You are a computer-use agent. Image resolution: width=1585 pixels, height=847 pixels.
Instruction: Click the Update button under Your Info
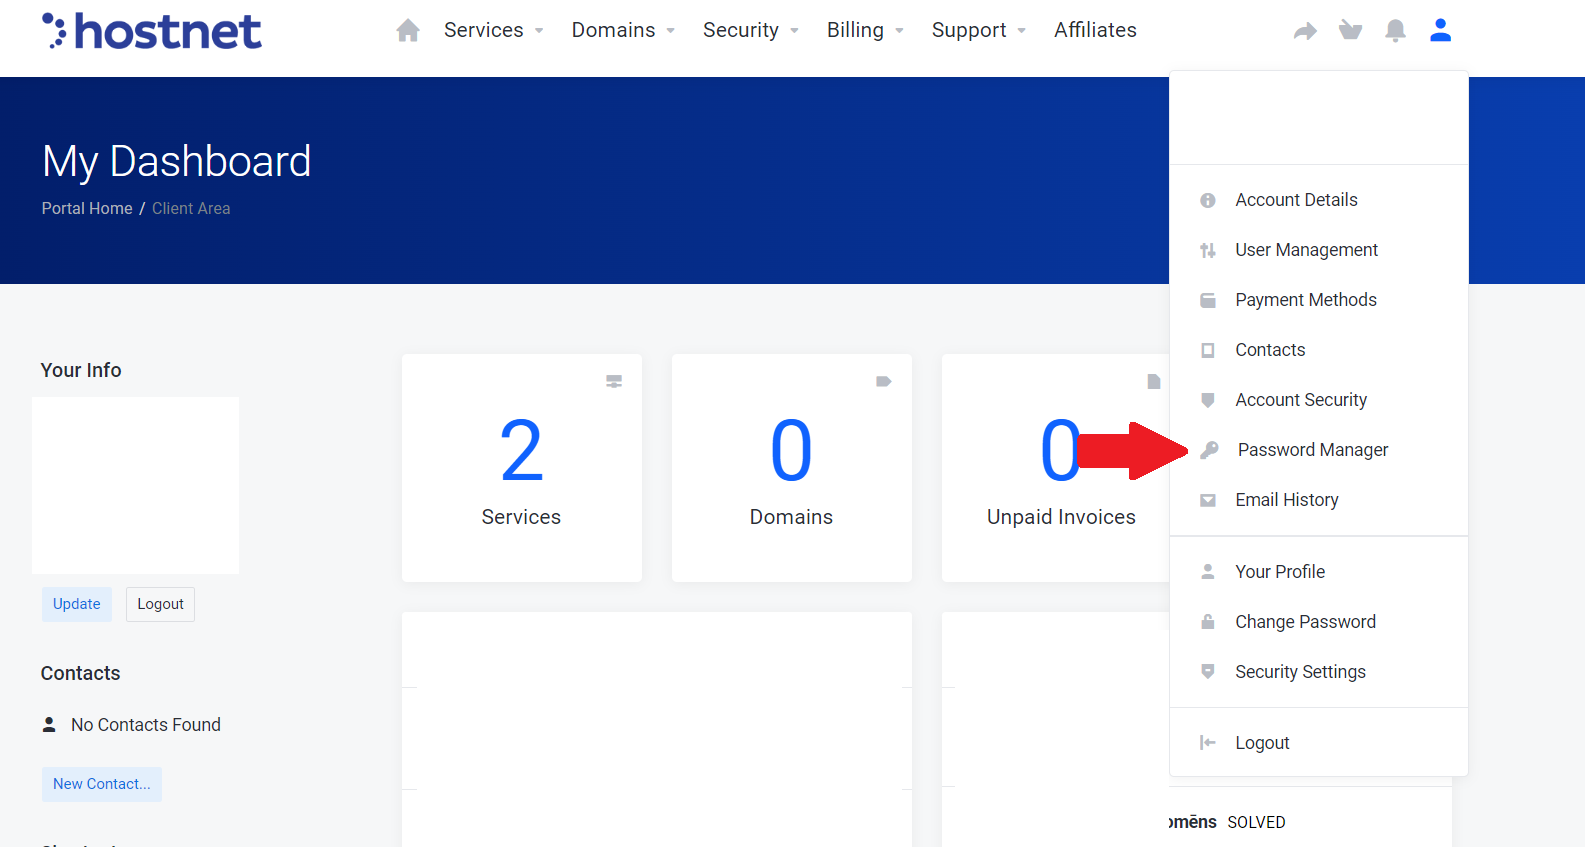pos(76,604)
